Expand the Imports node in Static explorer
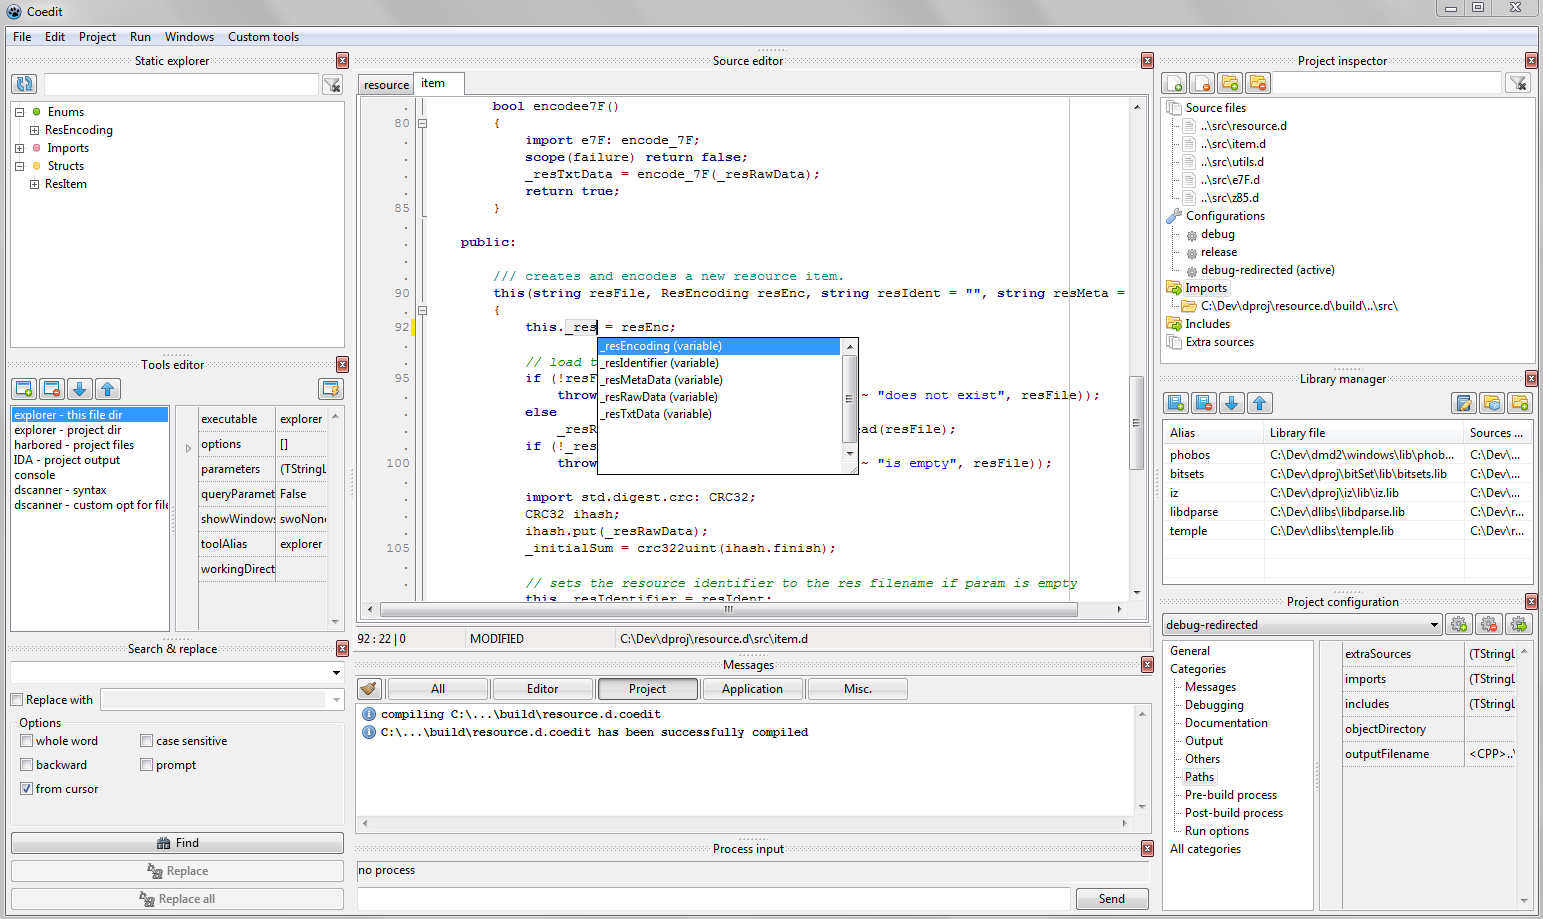1543x919 pixels. coord(18,147)
